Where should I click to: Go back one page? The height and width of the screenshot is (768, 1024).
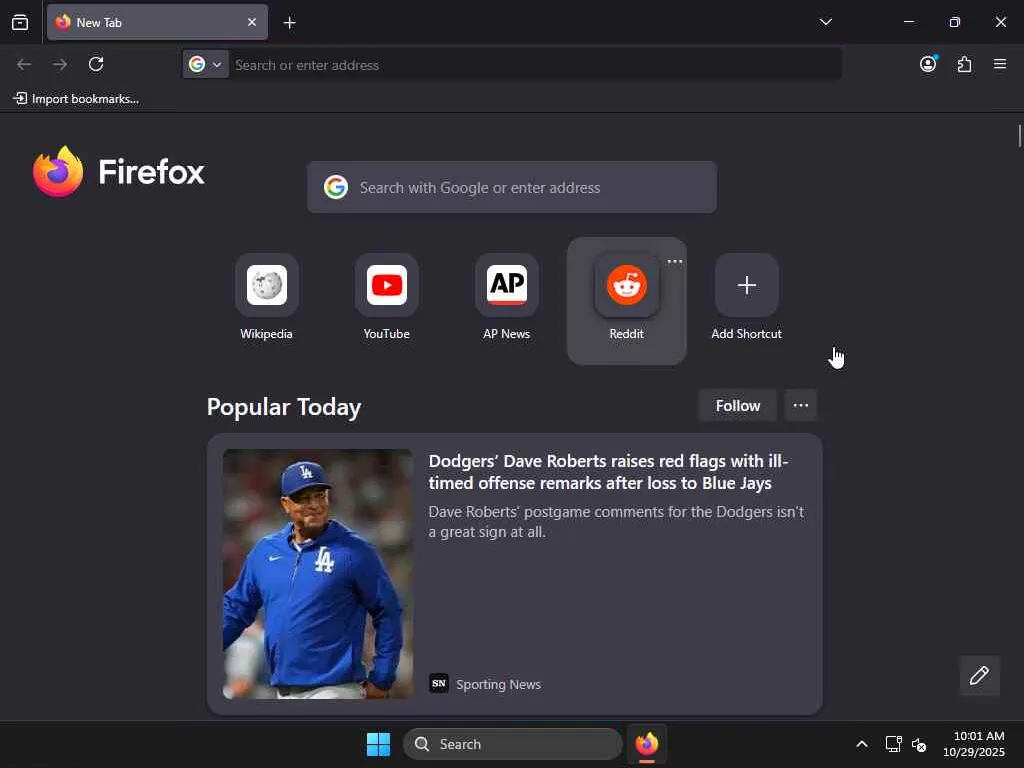(24, 64)
